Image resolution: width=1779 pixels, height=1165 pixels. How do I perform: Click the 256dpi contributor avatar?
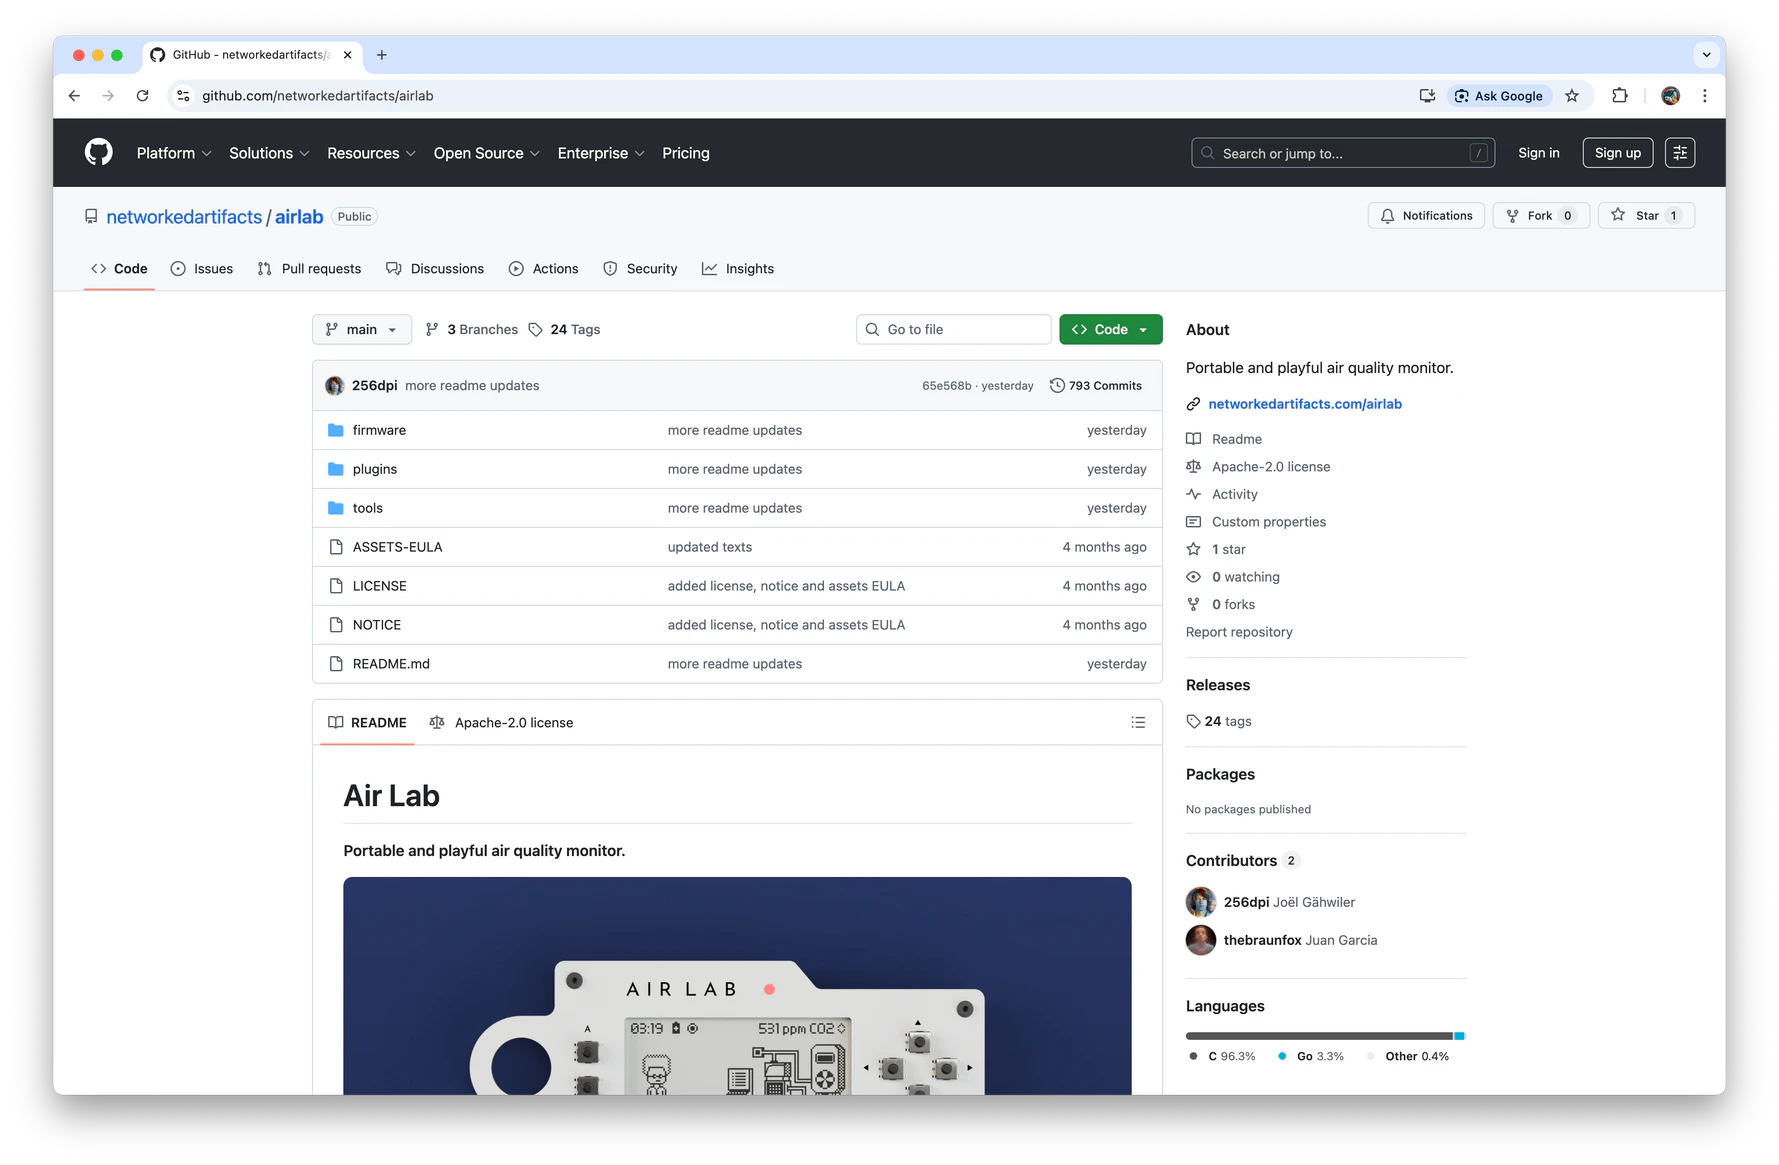click(x=1201, y=902)
